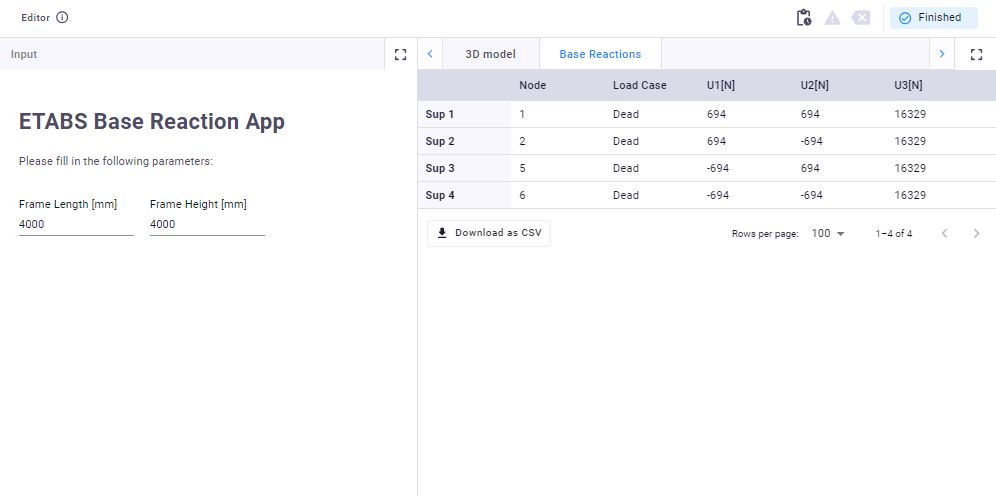Select the Base Reactions tab
Image resolution: width=996 pixels, height=496 pixels.
[600, 54]
